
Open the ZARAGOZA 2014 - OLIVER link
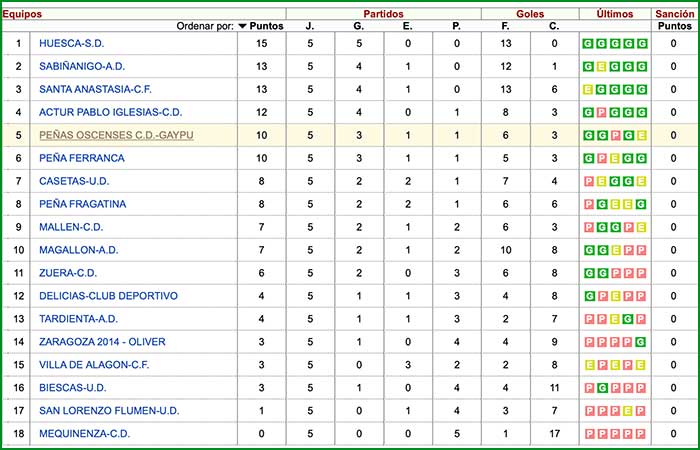[102, 342]
